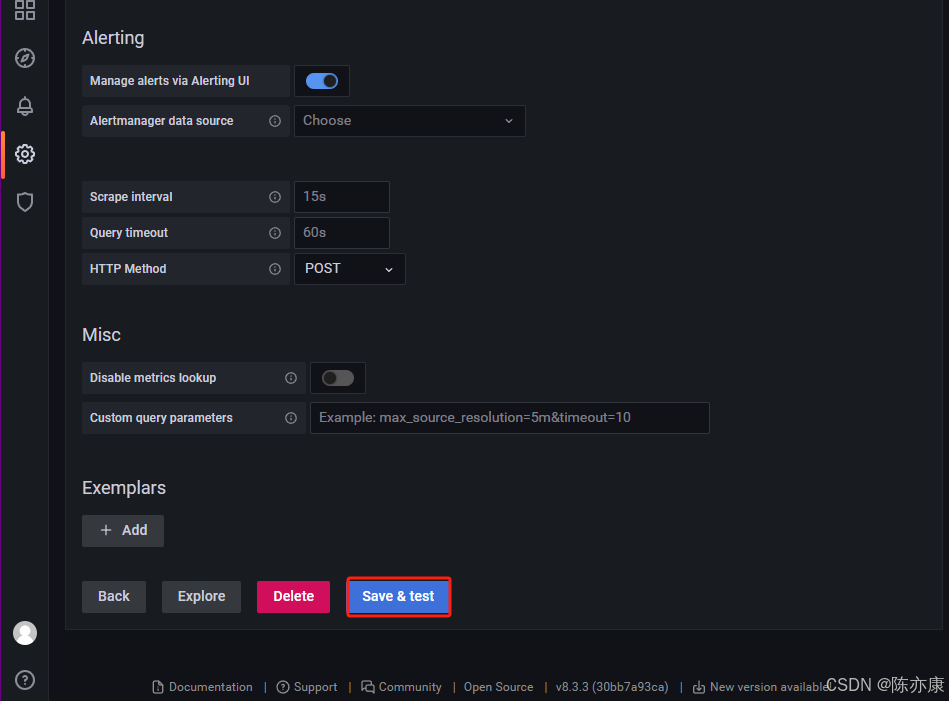The width and height of the screenshot is (949, 701).
Task: Open the Alertmanager data source Choose dropdown
Action: point(410,121)
